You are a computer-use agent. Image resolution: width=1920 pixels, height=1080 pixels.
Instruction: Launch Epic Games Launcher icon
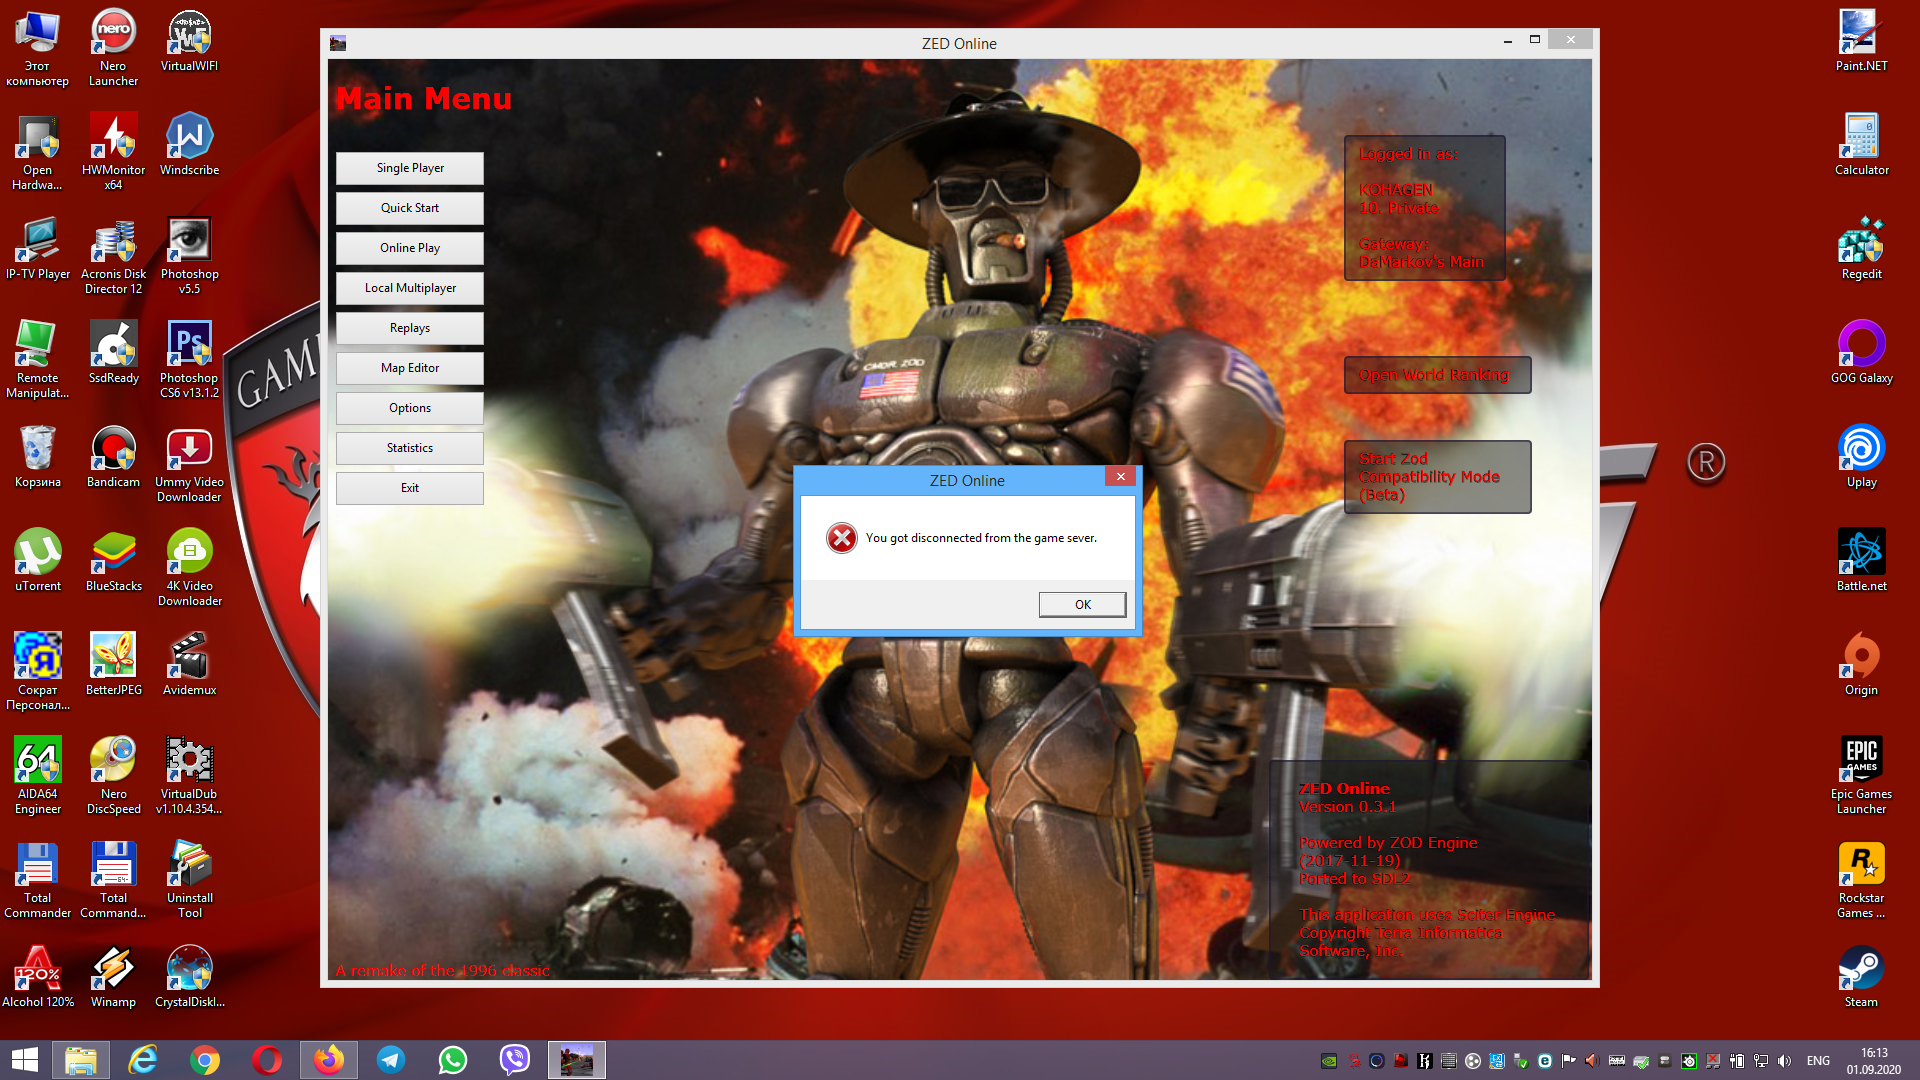1861,776
